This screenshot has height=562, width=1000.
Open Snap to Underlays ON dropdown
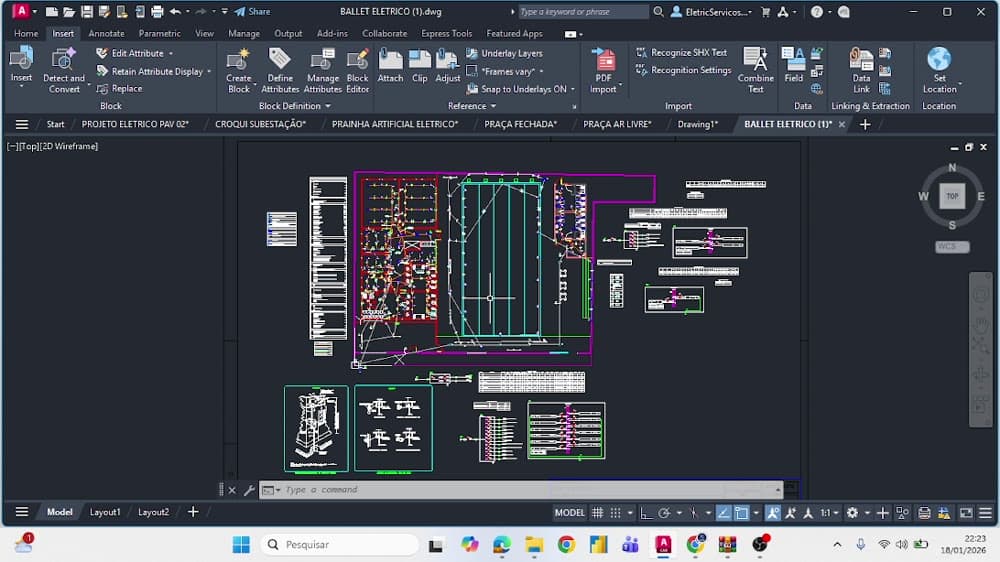[573, 89]
